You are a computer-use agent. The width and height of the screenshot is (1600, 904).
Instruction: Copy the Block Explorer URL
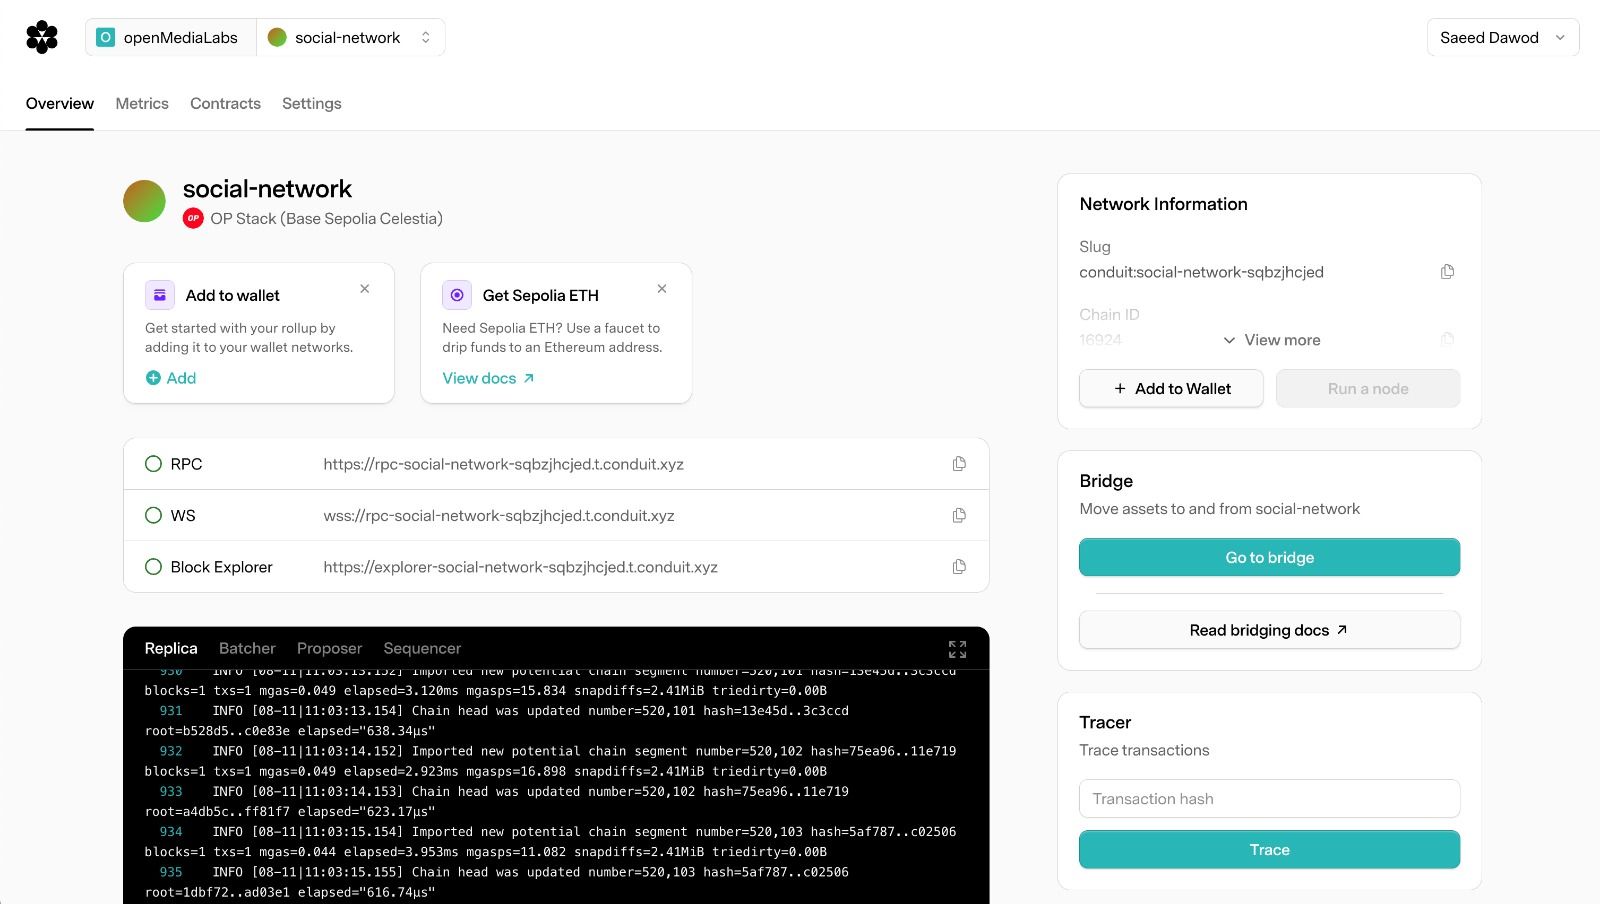pos(959,567)
